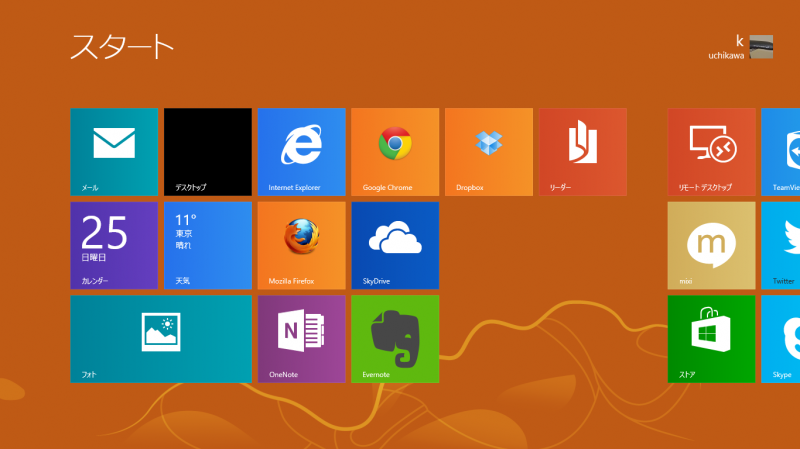Image resolution: width=800 pixels, height=449 pixels.
Task: Launch the OneNote tile
Action: point(302,339)
